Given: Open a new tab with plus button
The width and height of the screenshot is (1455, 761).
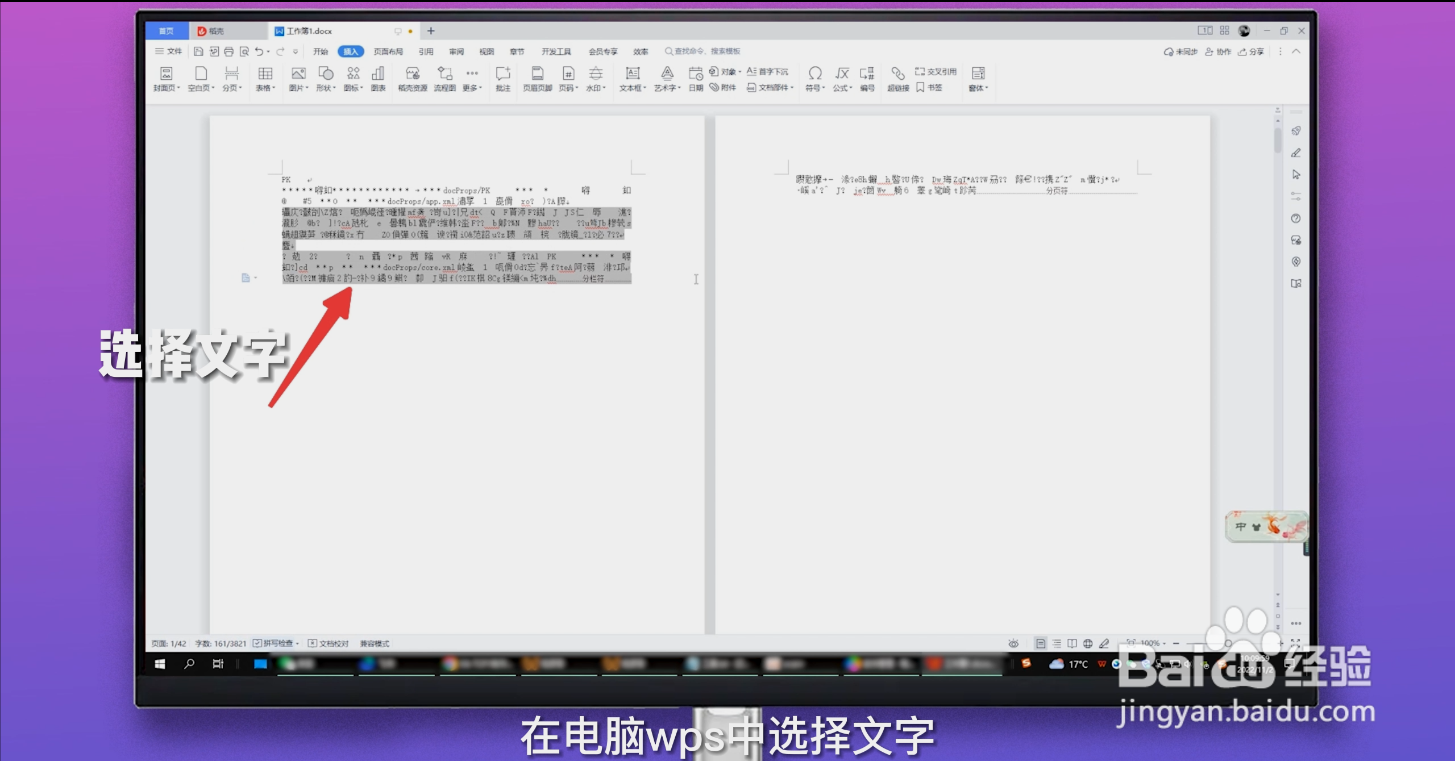Looking at the screenshot, I should (431, 31).
